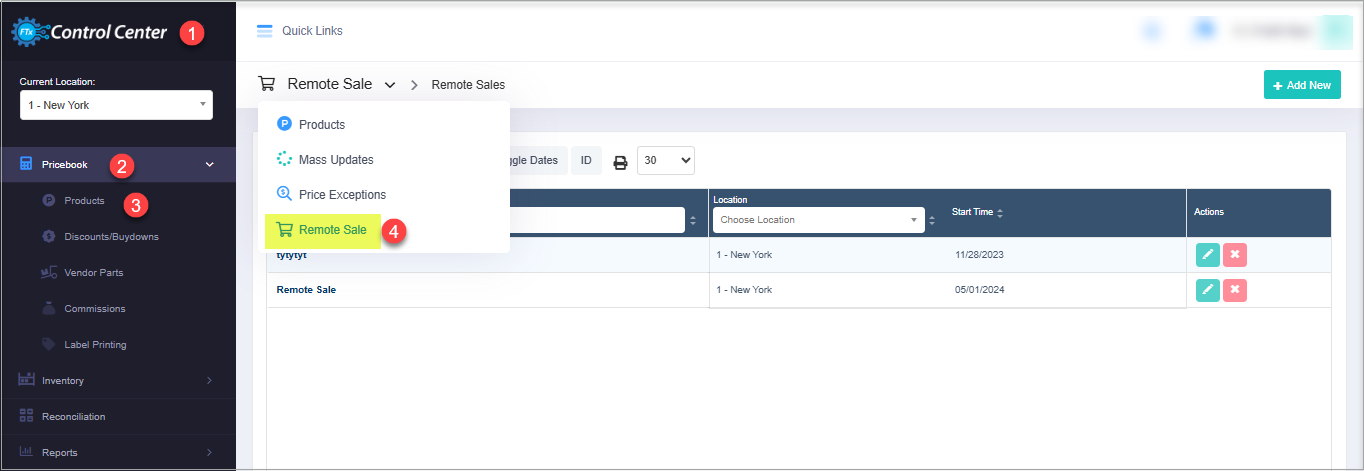Viewport: 1364px width, 471px height.
Task: Select Products from the dropdown menu
Action: [384, 124]
